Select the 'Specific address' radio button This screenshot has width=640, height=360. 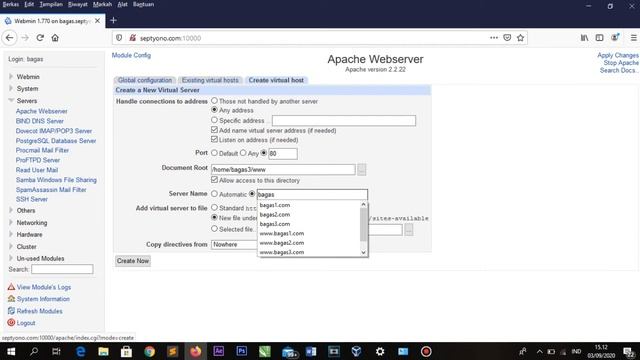[x=214, y=120]
